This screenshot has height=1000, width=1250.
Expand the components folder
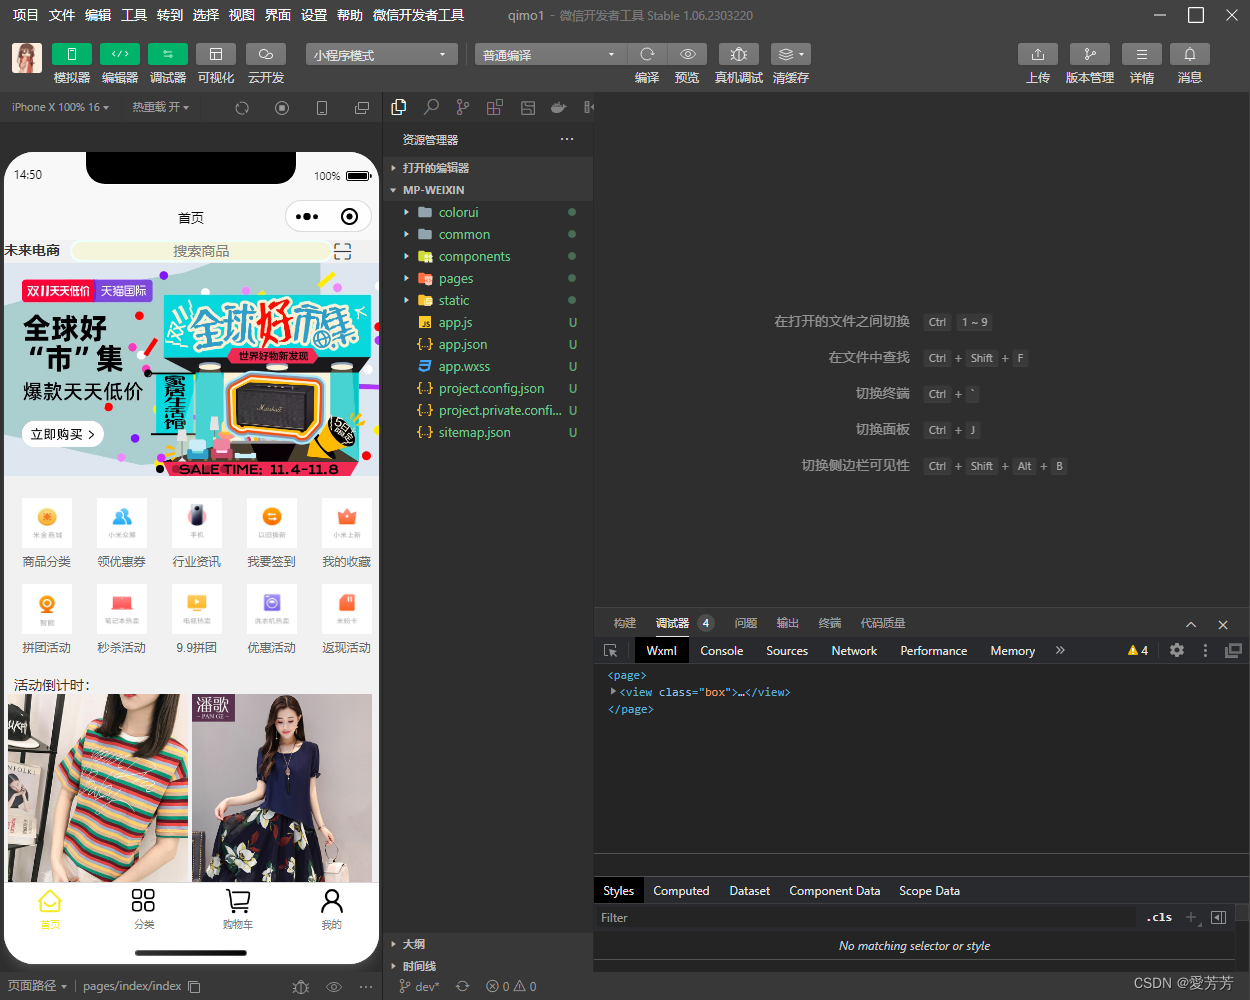(x=489, y=256)
